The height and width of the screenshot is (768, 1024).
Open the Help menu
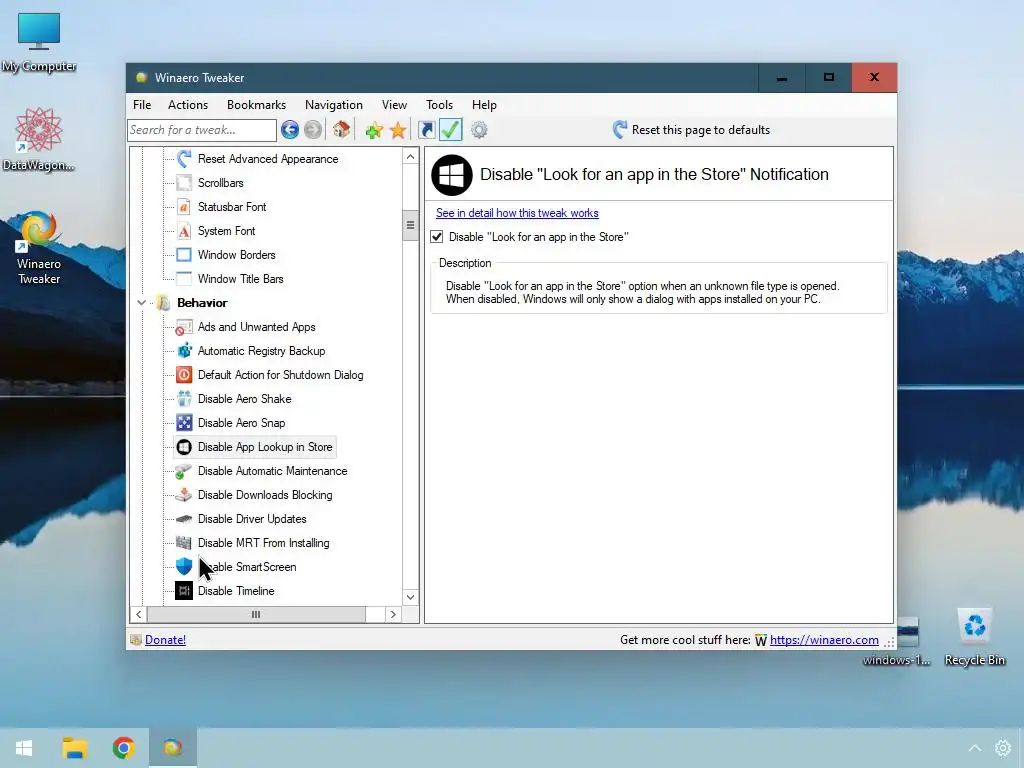tap(485, 104)
